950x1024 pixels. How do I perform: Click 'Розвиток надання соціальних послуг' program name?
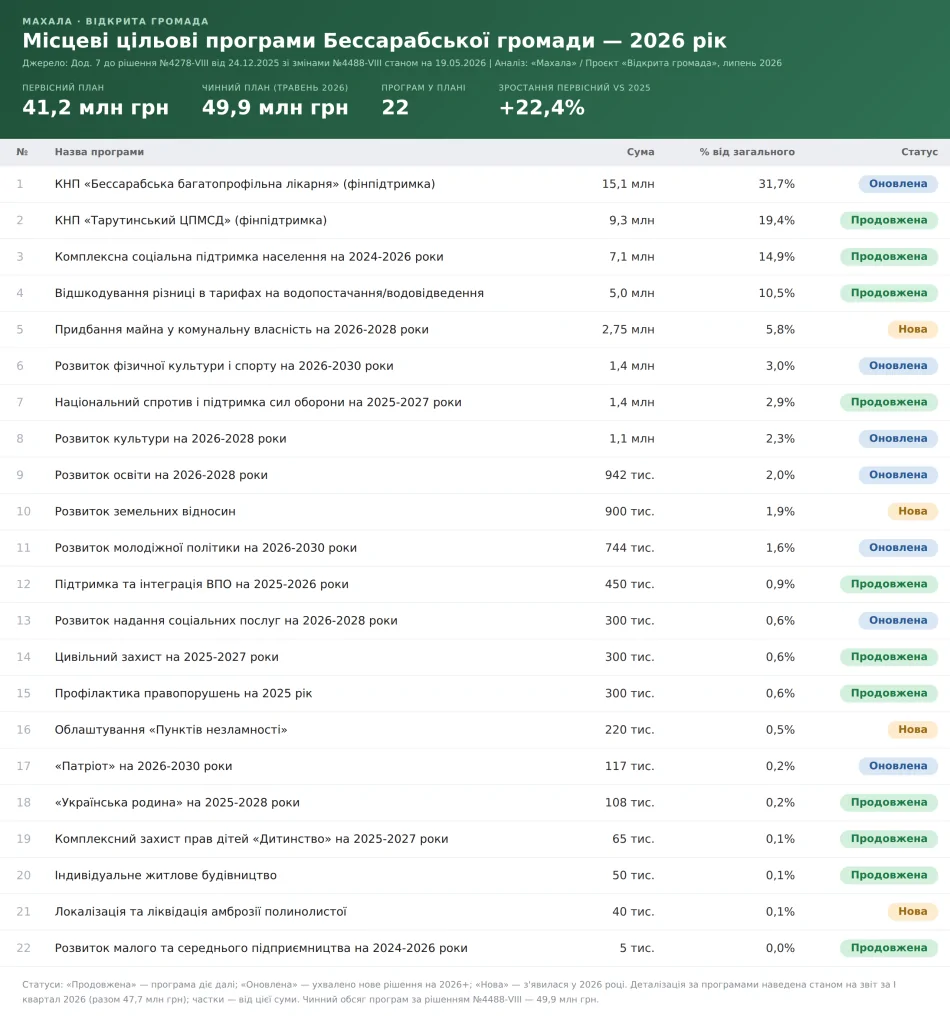point(226,620)
